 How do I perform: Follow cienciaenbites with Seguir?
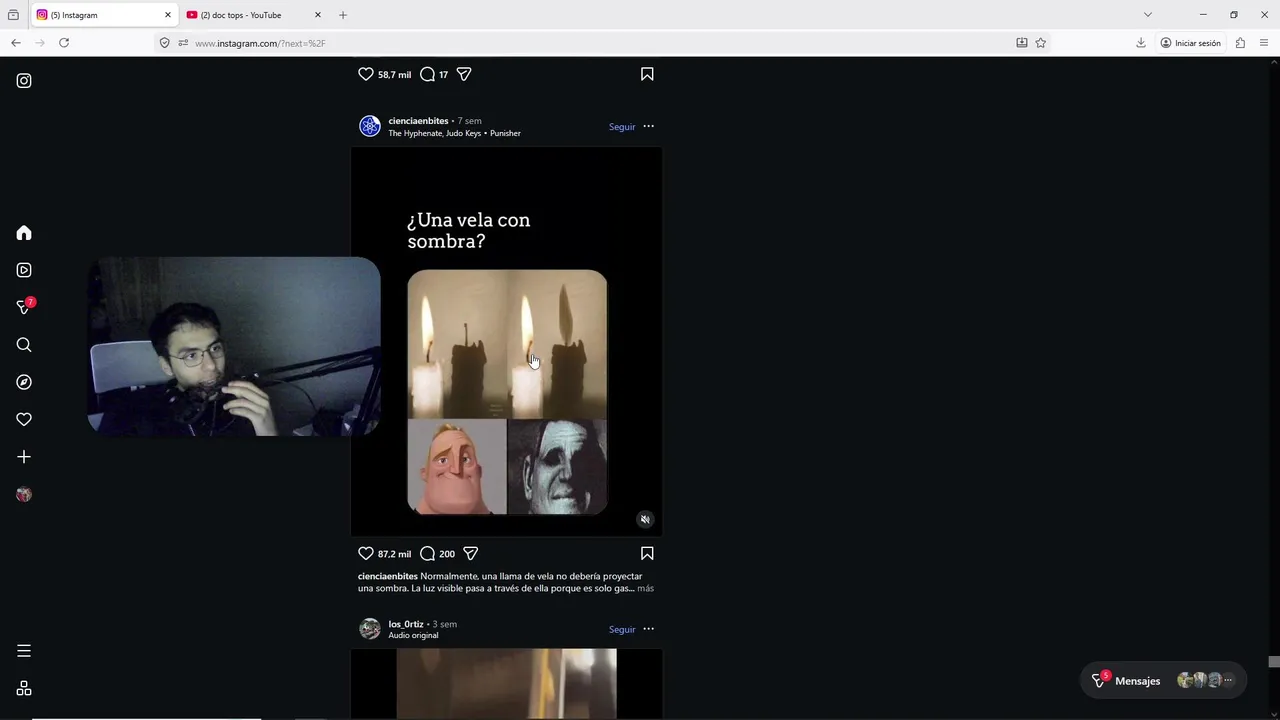[x=622, y=127]
